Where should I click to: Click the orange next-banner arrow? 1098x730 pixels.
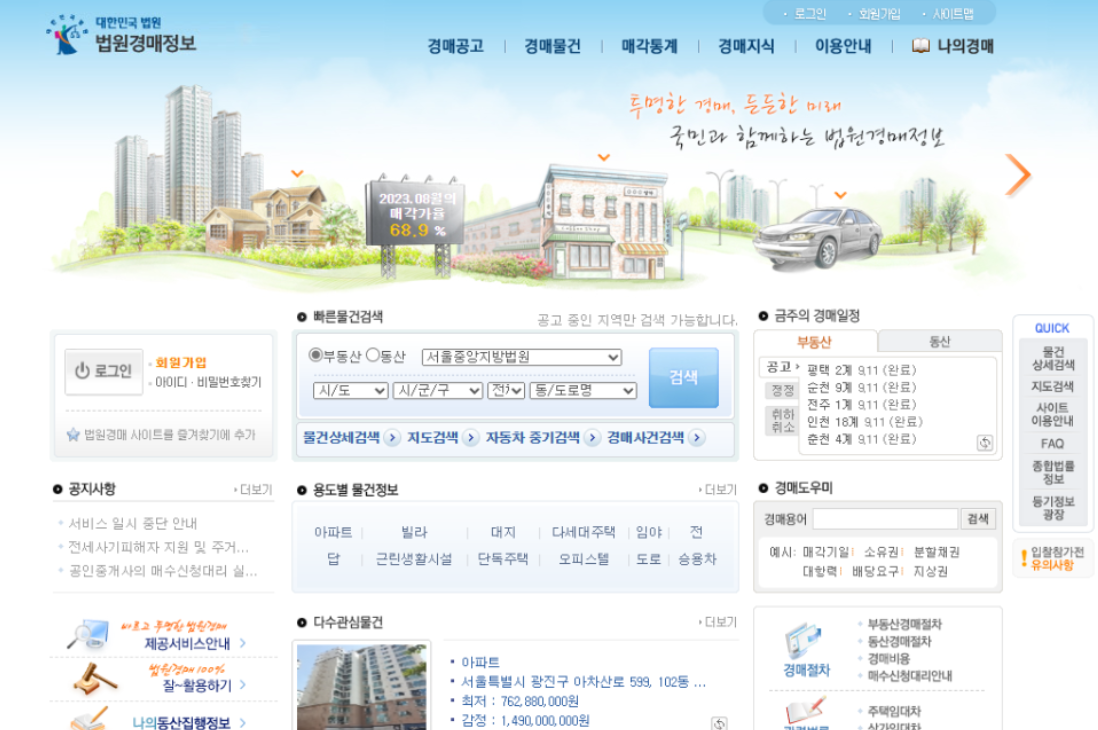click(x=1017, y=174)
